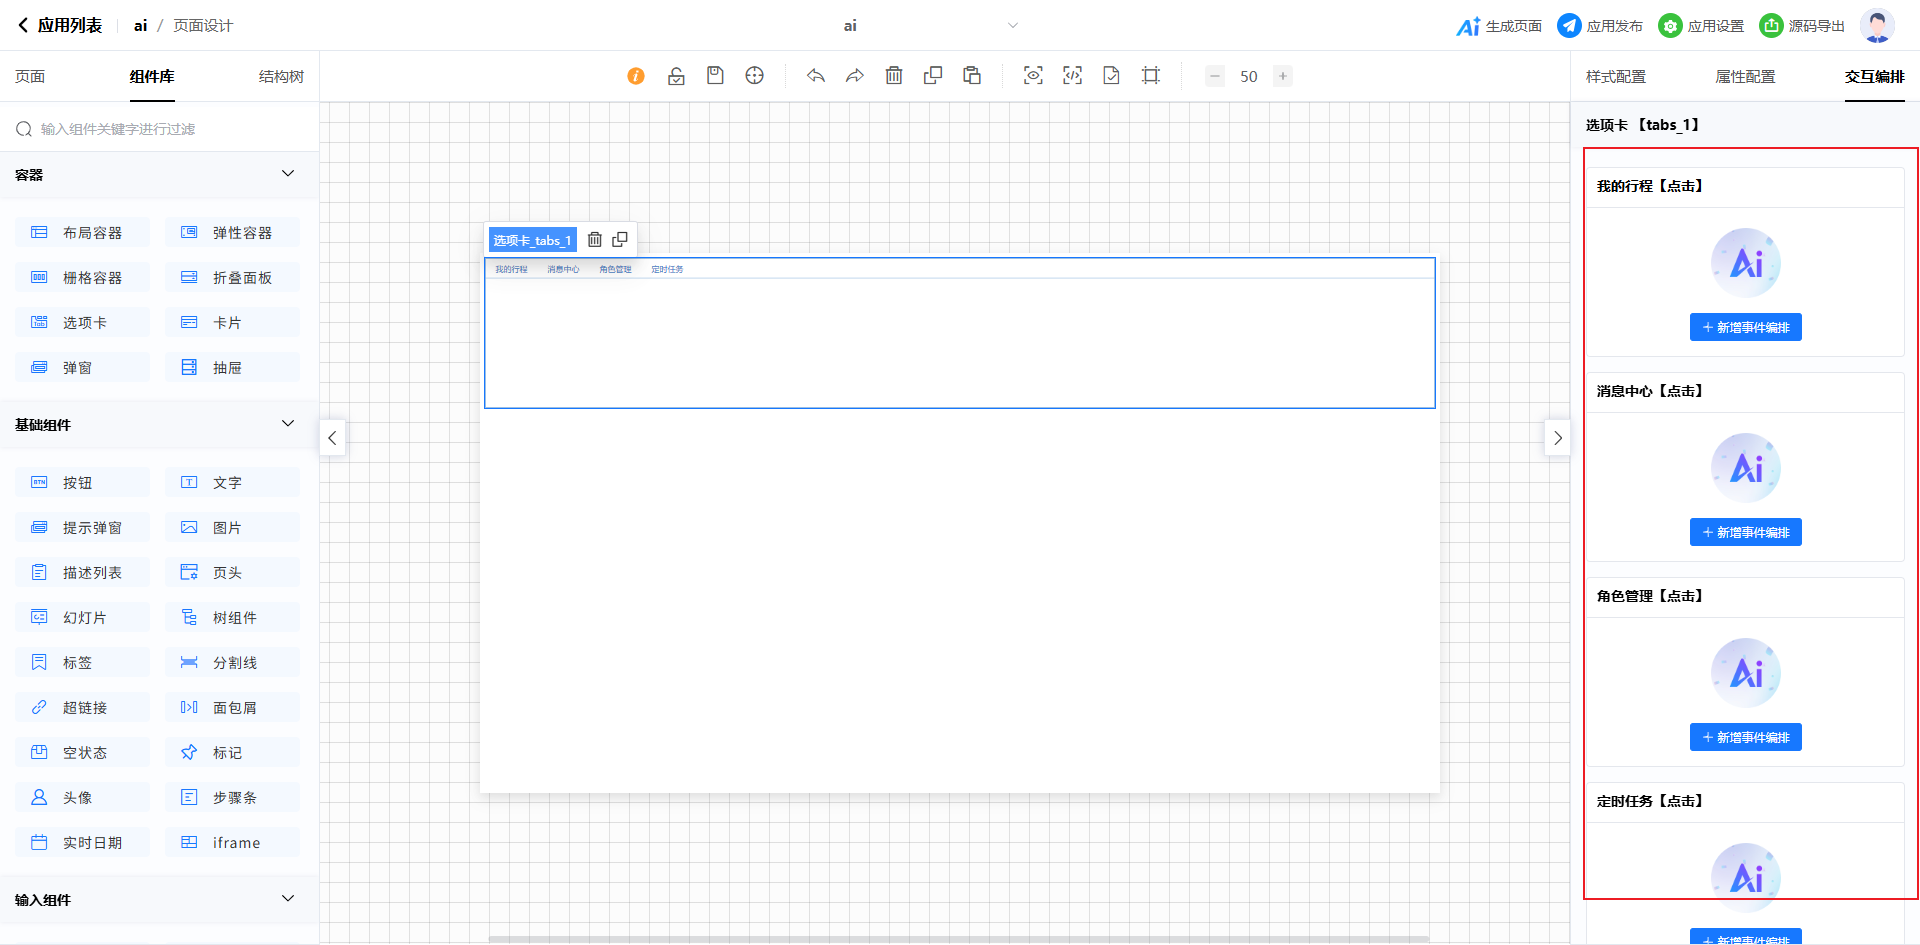Switch to the 结构树 tab
Image resolution: width=1920 pixels, height=945 pixels.
[x=281, y=77]
